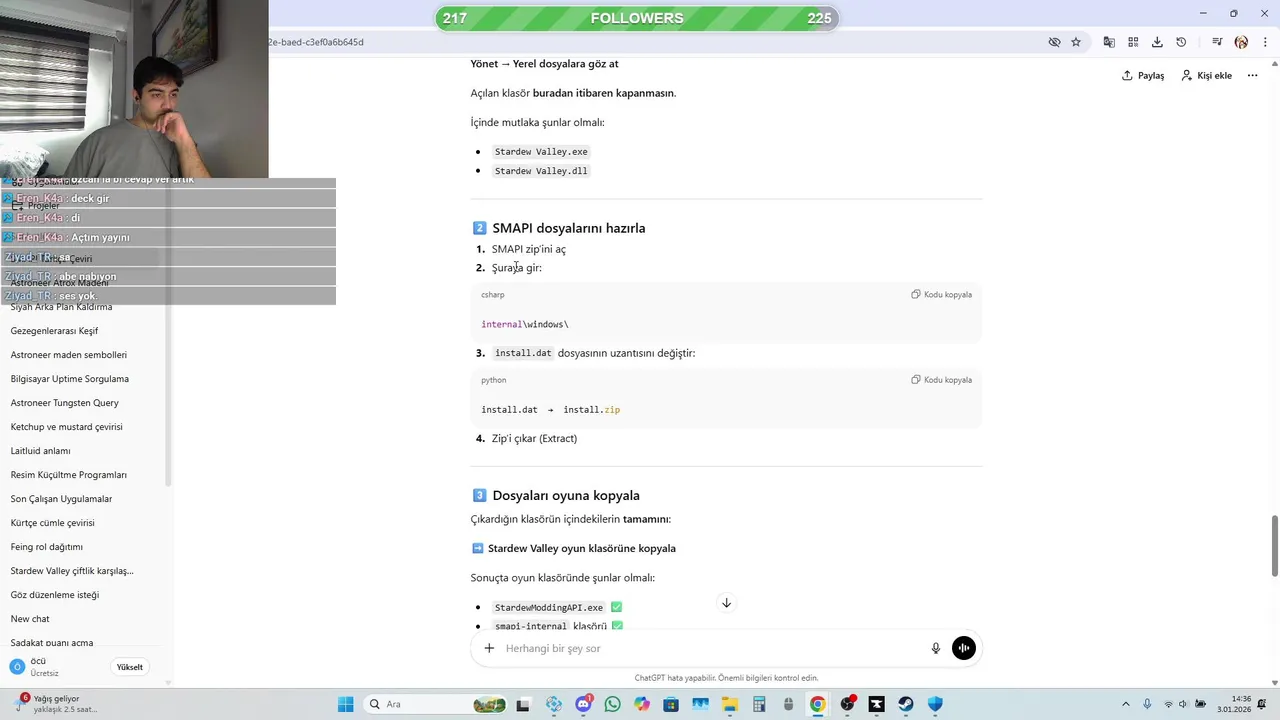
Task: Bookmark this page with the star icon
Action: click(1076, 42)
